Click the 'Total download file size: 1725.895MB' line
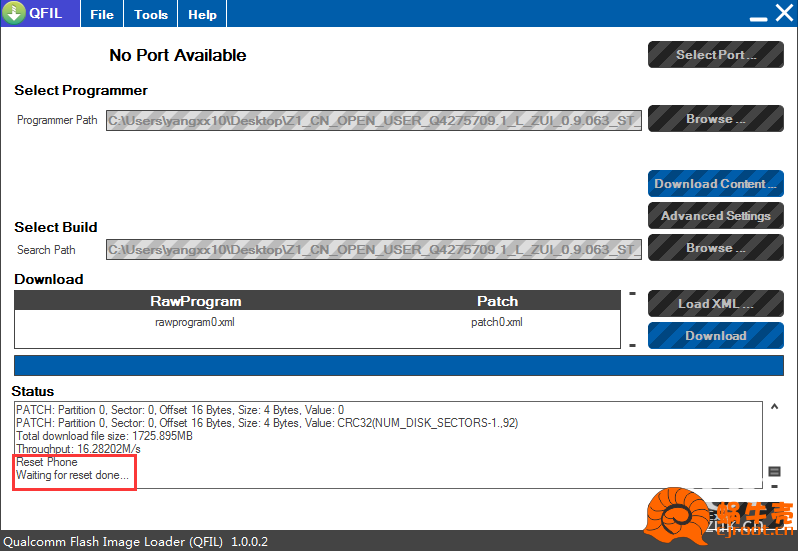798x551 pixels. tap(104, 436)
